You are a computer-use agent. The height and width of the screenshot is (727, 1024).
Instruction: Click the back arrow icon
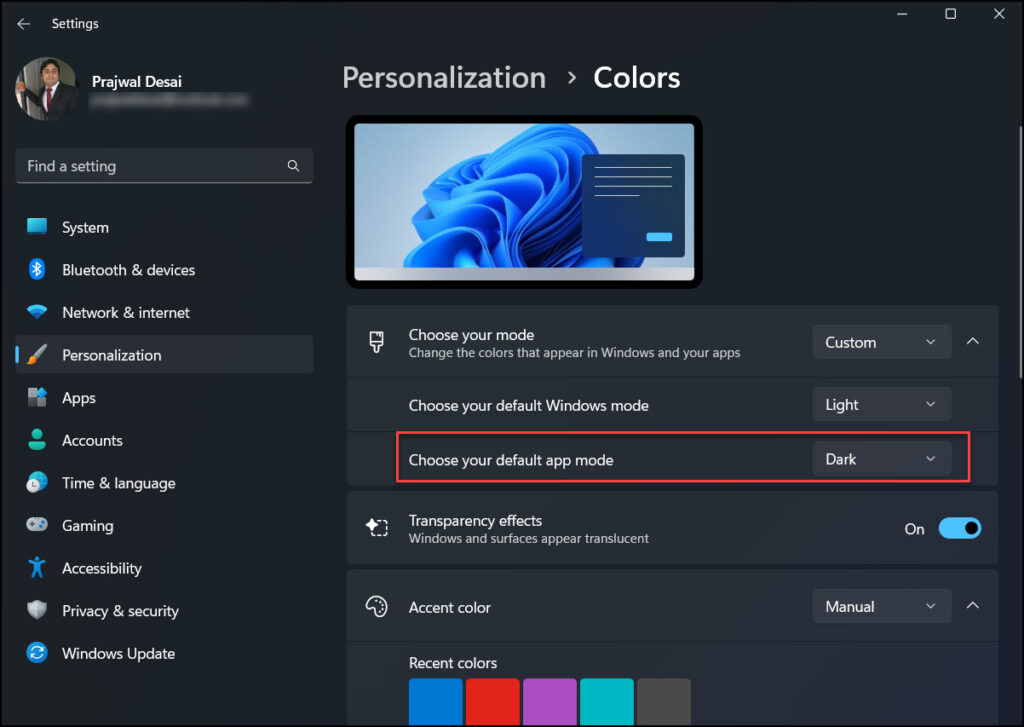pos(24,24)
